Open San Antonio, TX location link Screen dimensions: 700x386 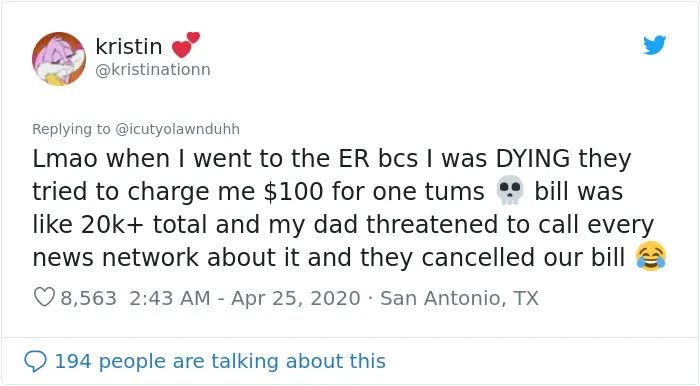pos(459,298)
